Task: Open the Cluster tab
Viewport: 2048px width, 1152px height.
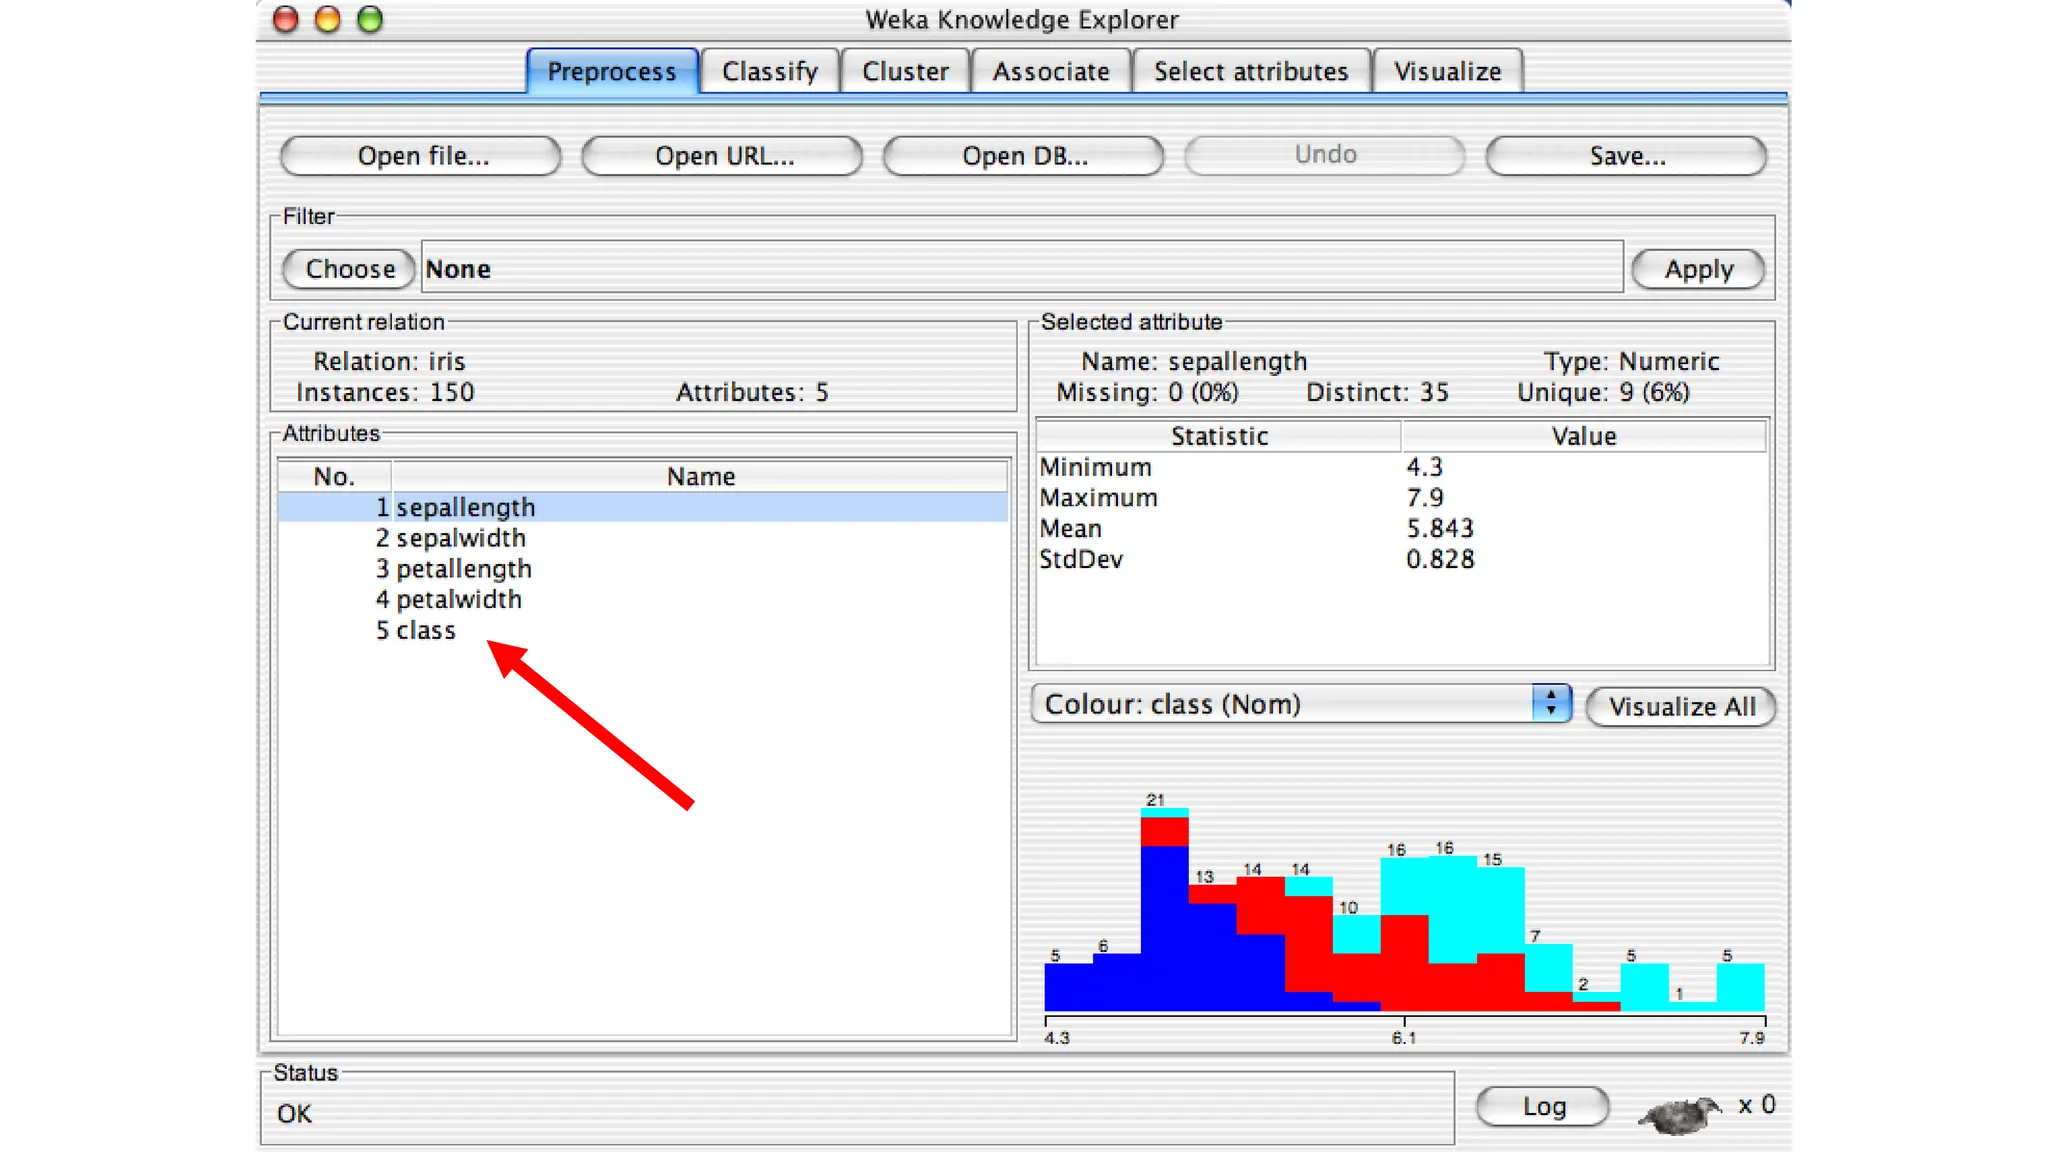Action: pyautogui.click(x=905, y=72)
